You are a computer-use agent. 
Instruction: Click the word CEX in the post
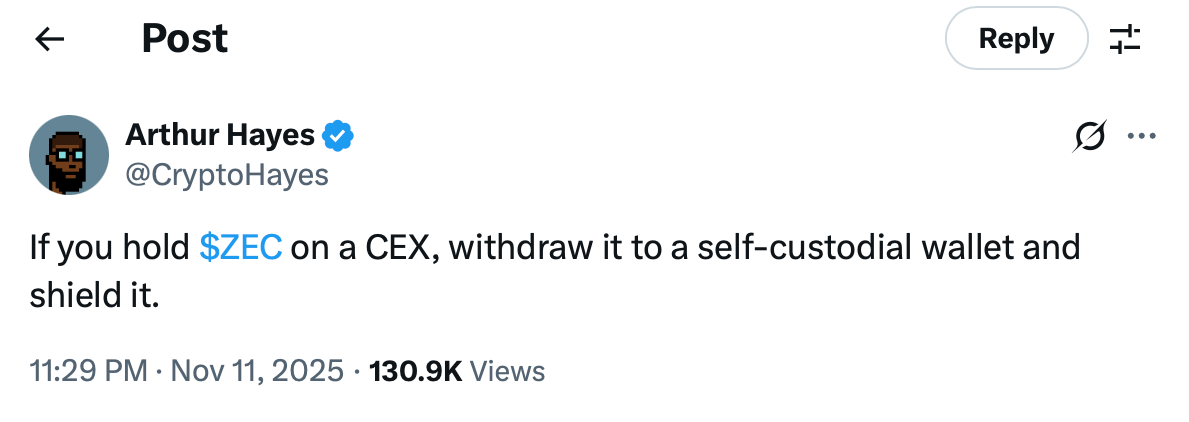click(391, 247)
